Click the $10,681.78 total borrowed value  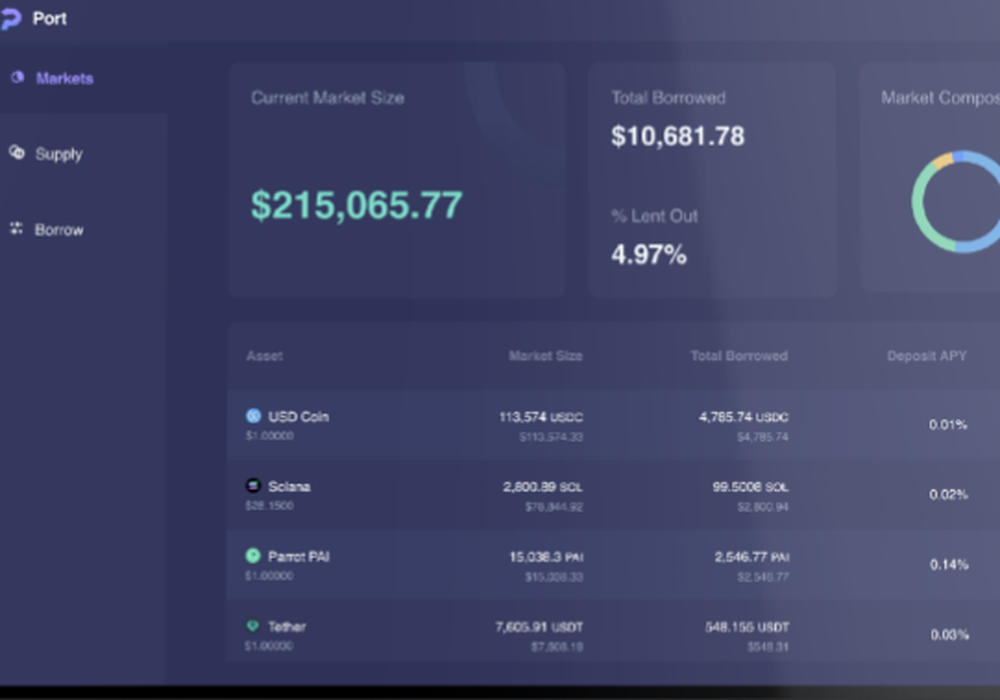pyautogui.click(x=678, y=136)
